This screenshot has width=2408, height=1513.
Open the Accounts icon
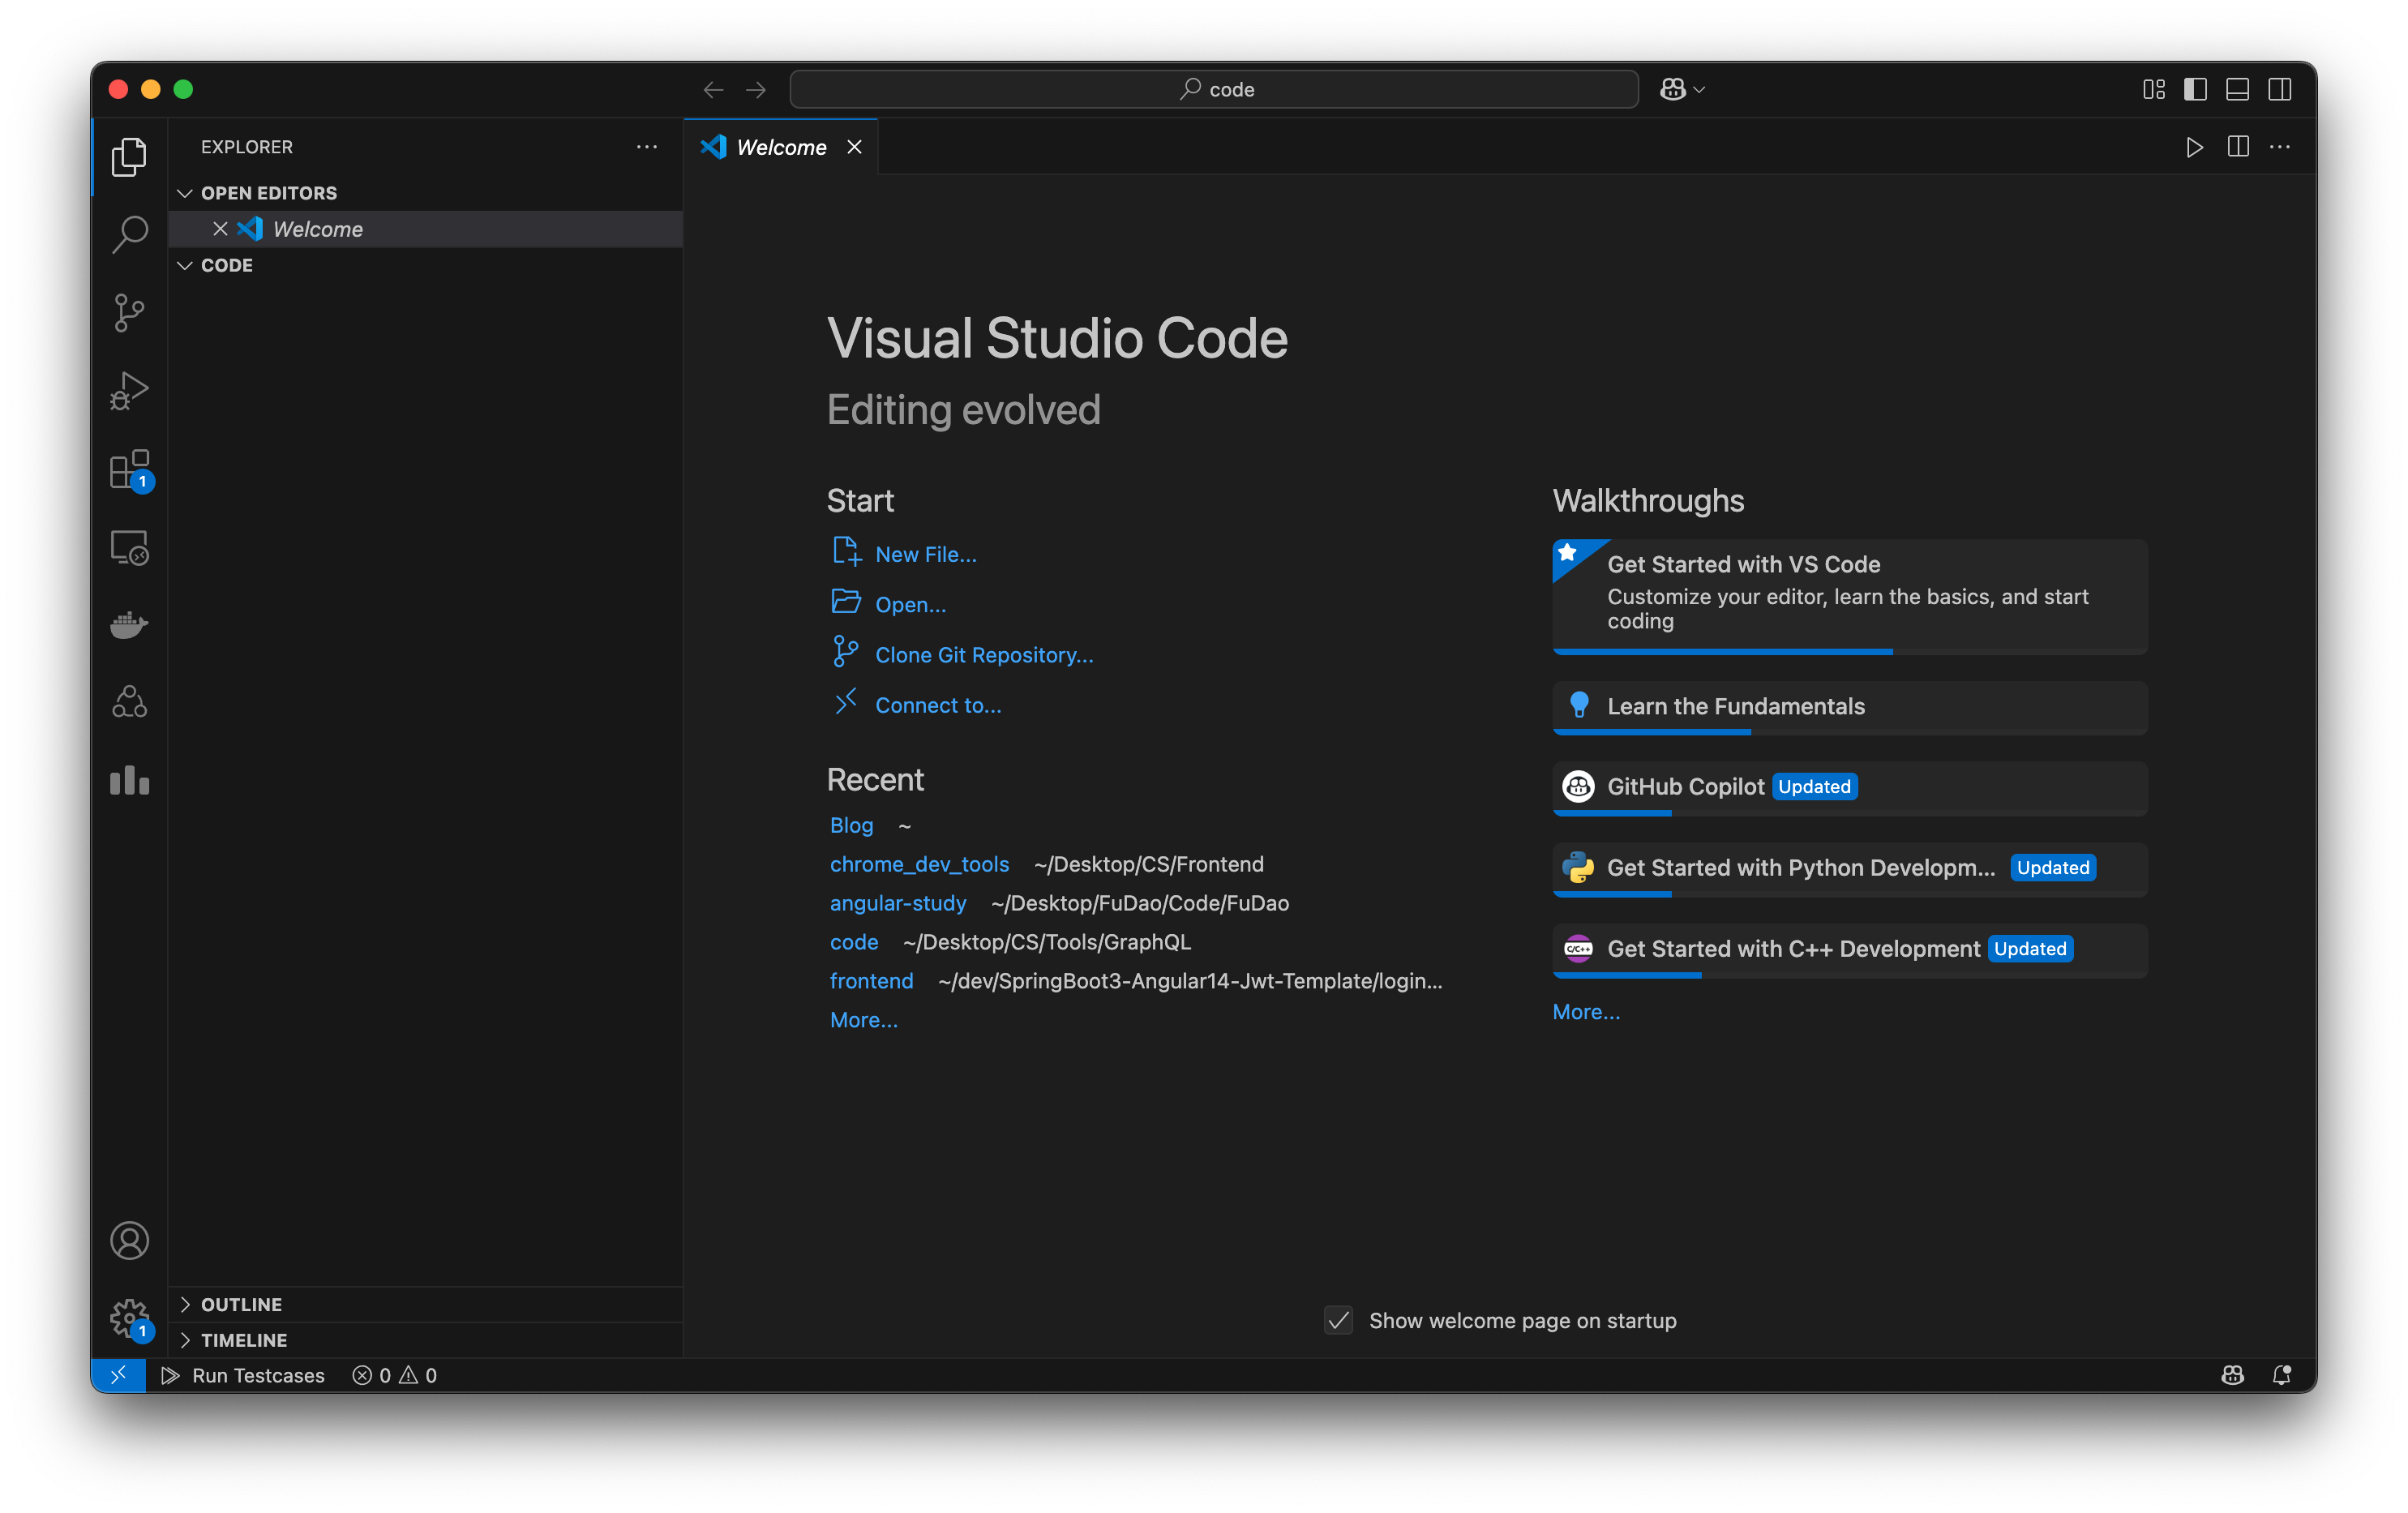(x=129, y=1241)
